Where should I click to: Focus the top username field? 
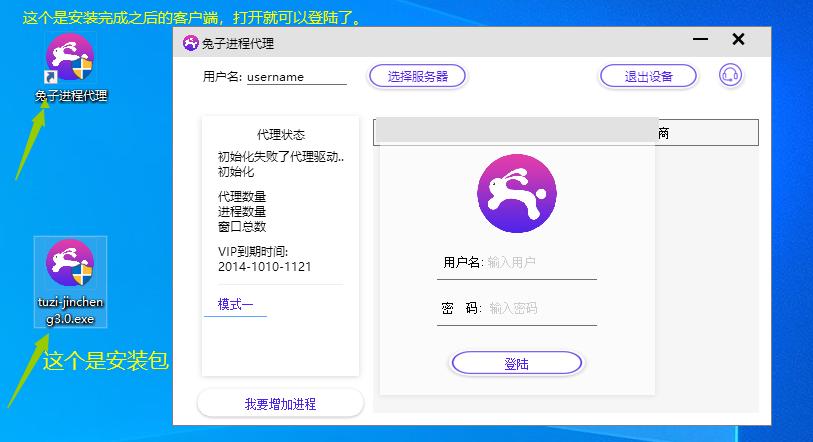point(296,76)
